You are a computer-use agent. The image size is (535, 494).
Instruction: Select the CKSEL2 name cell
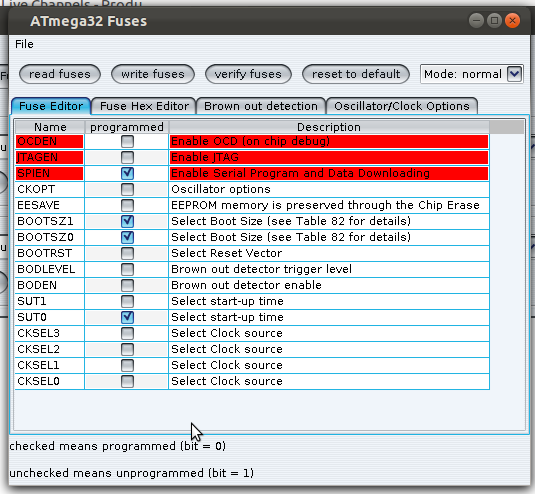pyautogui.click(x=49, y=349)
